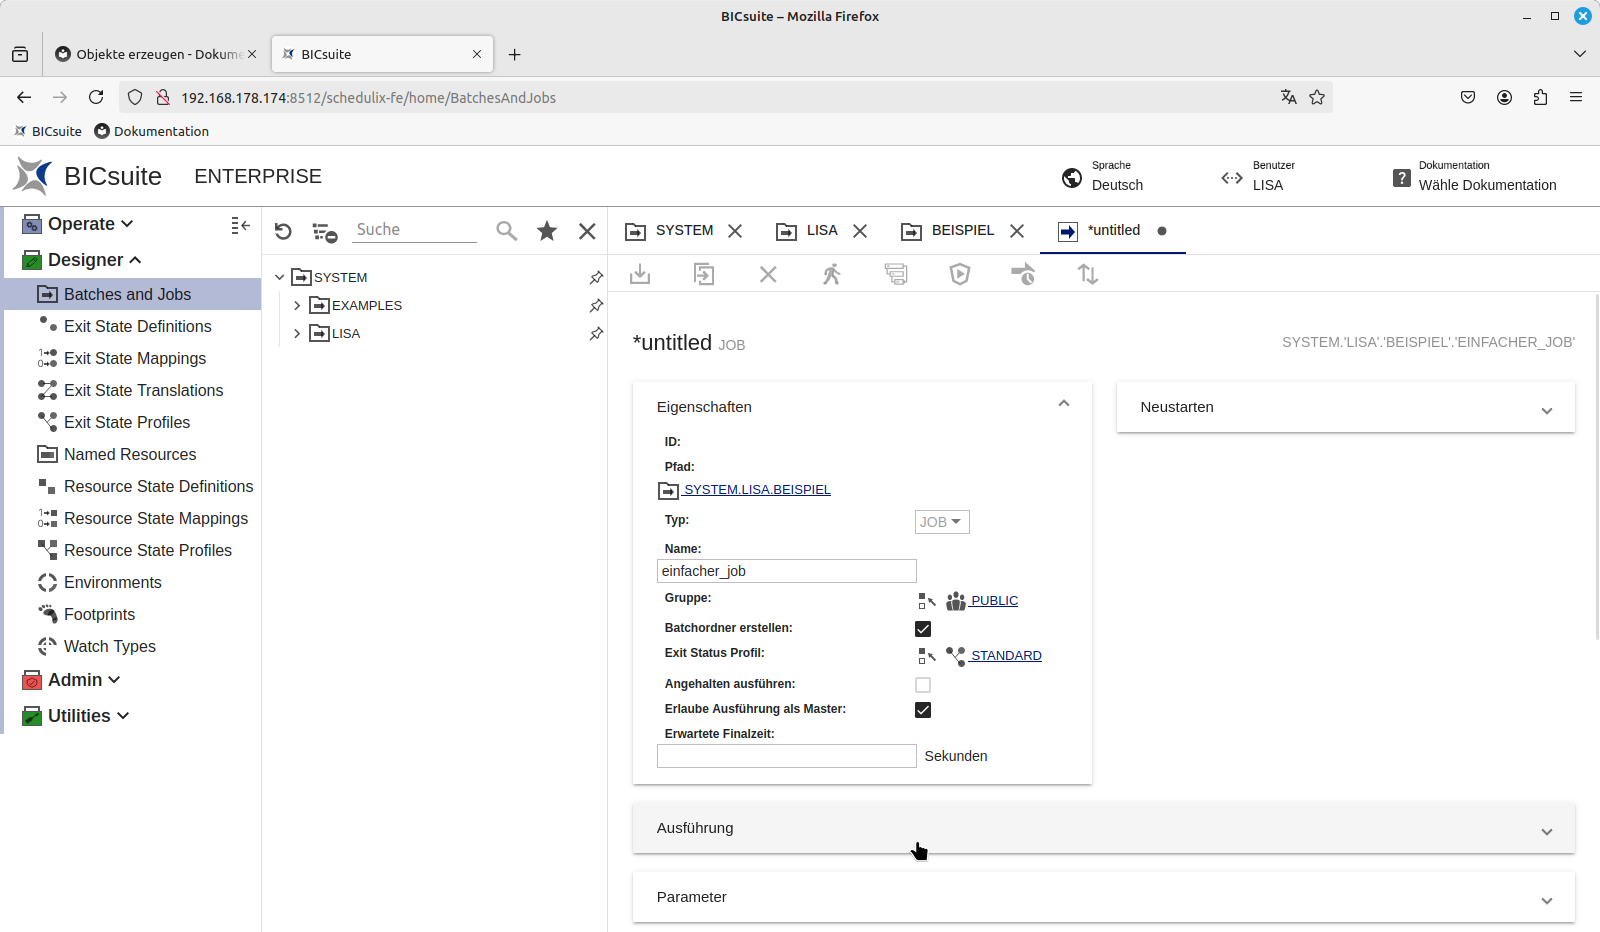1600x932 pixels.
Task: Click the running person icon in toolbar
Action: pos(832,274)
